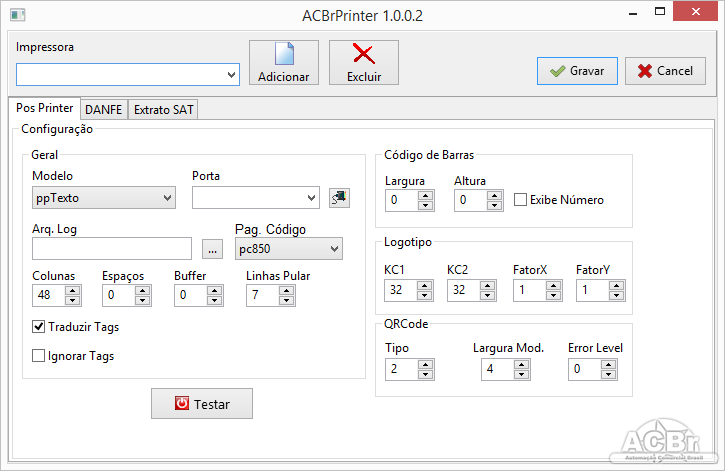Screen dimensions: 725x471
Task: Decrease the QRCode Tipo value
Action: (x=425, y=374)
